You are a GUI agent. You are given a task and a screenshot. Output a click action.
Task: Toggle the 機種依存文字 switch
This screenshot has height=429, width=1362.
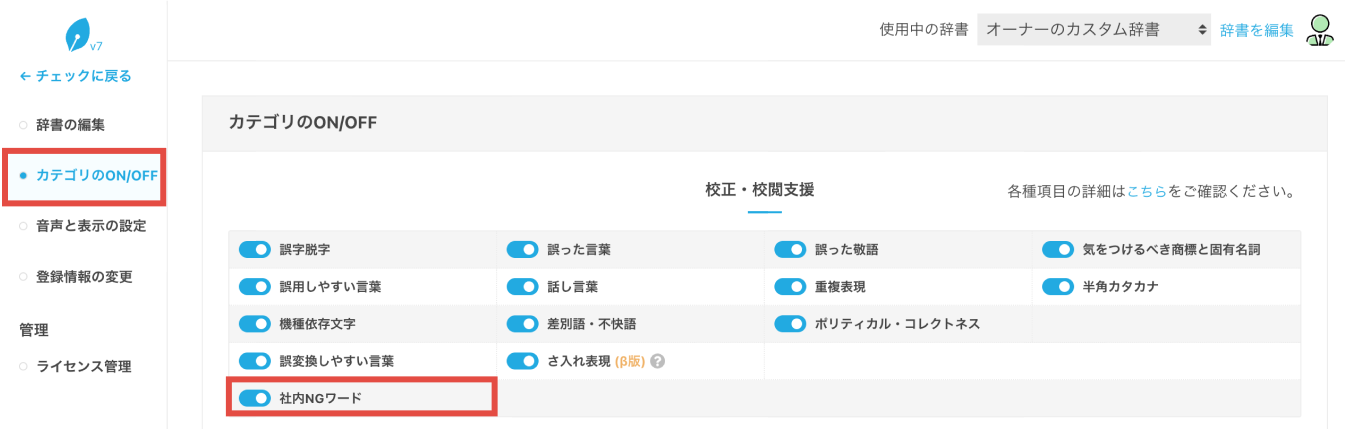coord(255,324)
